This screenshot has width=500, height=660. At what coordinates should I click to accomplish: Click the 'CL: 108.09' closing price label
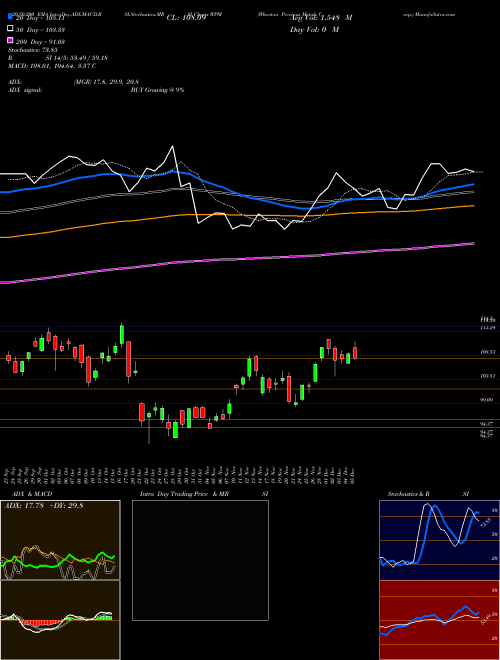click(x=186, y=18)
